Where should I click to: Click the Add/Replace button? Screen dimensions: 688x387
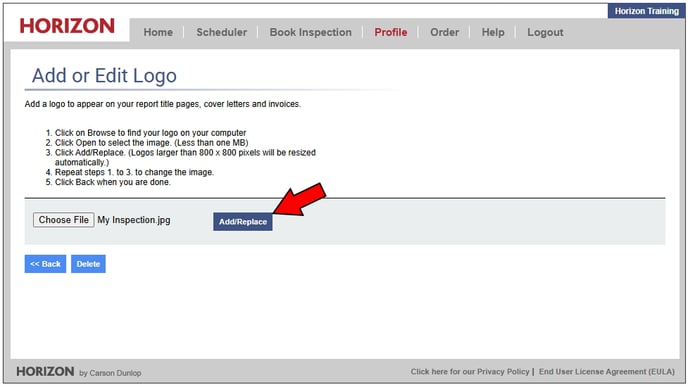[243, 222]
